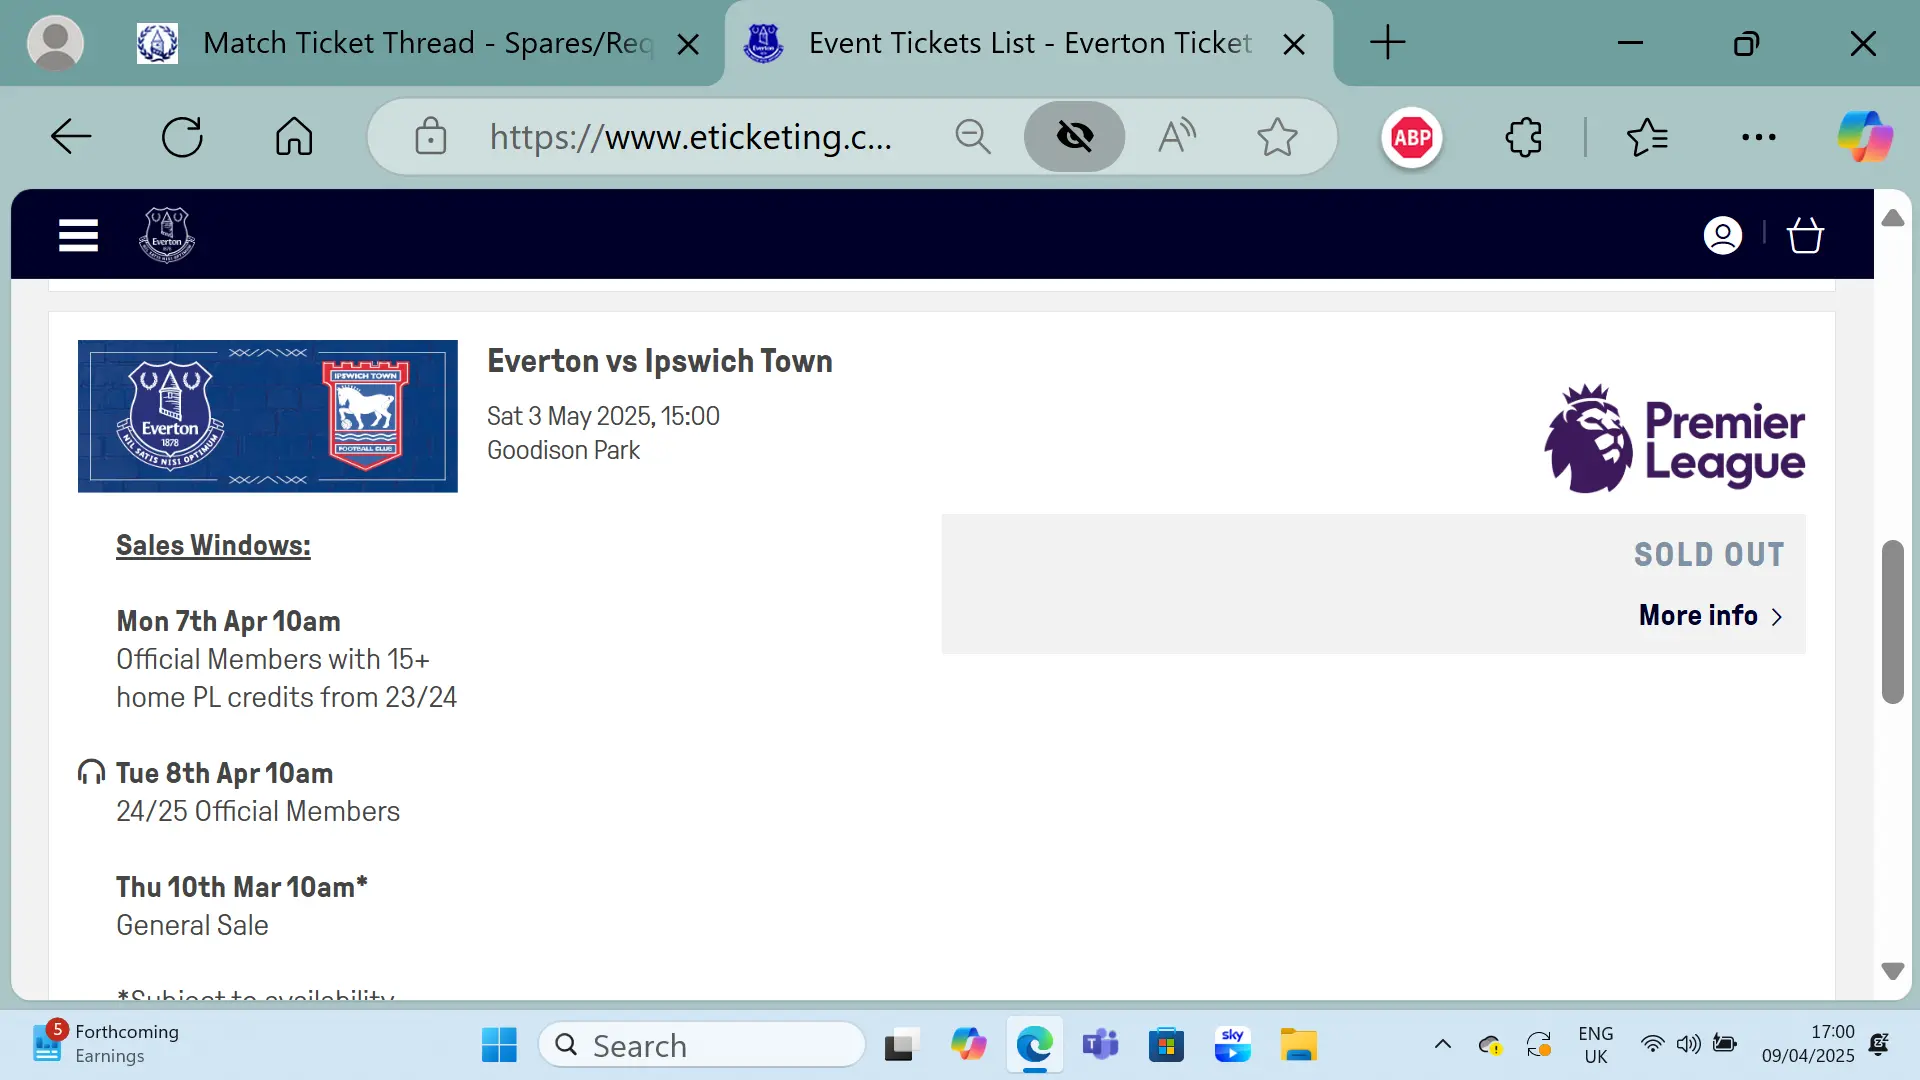Show hidden icons in system tray
The image size is (1920, 1080).
[1442, 1045]
